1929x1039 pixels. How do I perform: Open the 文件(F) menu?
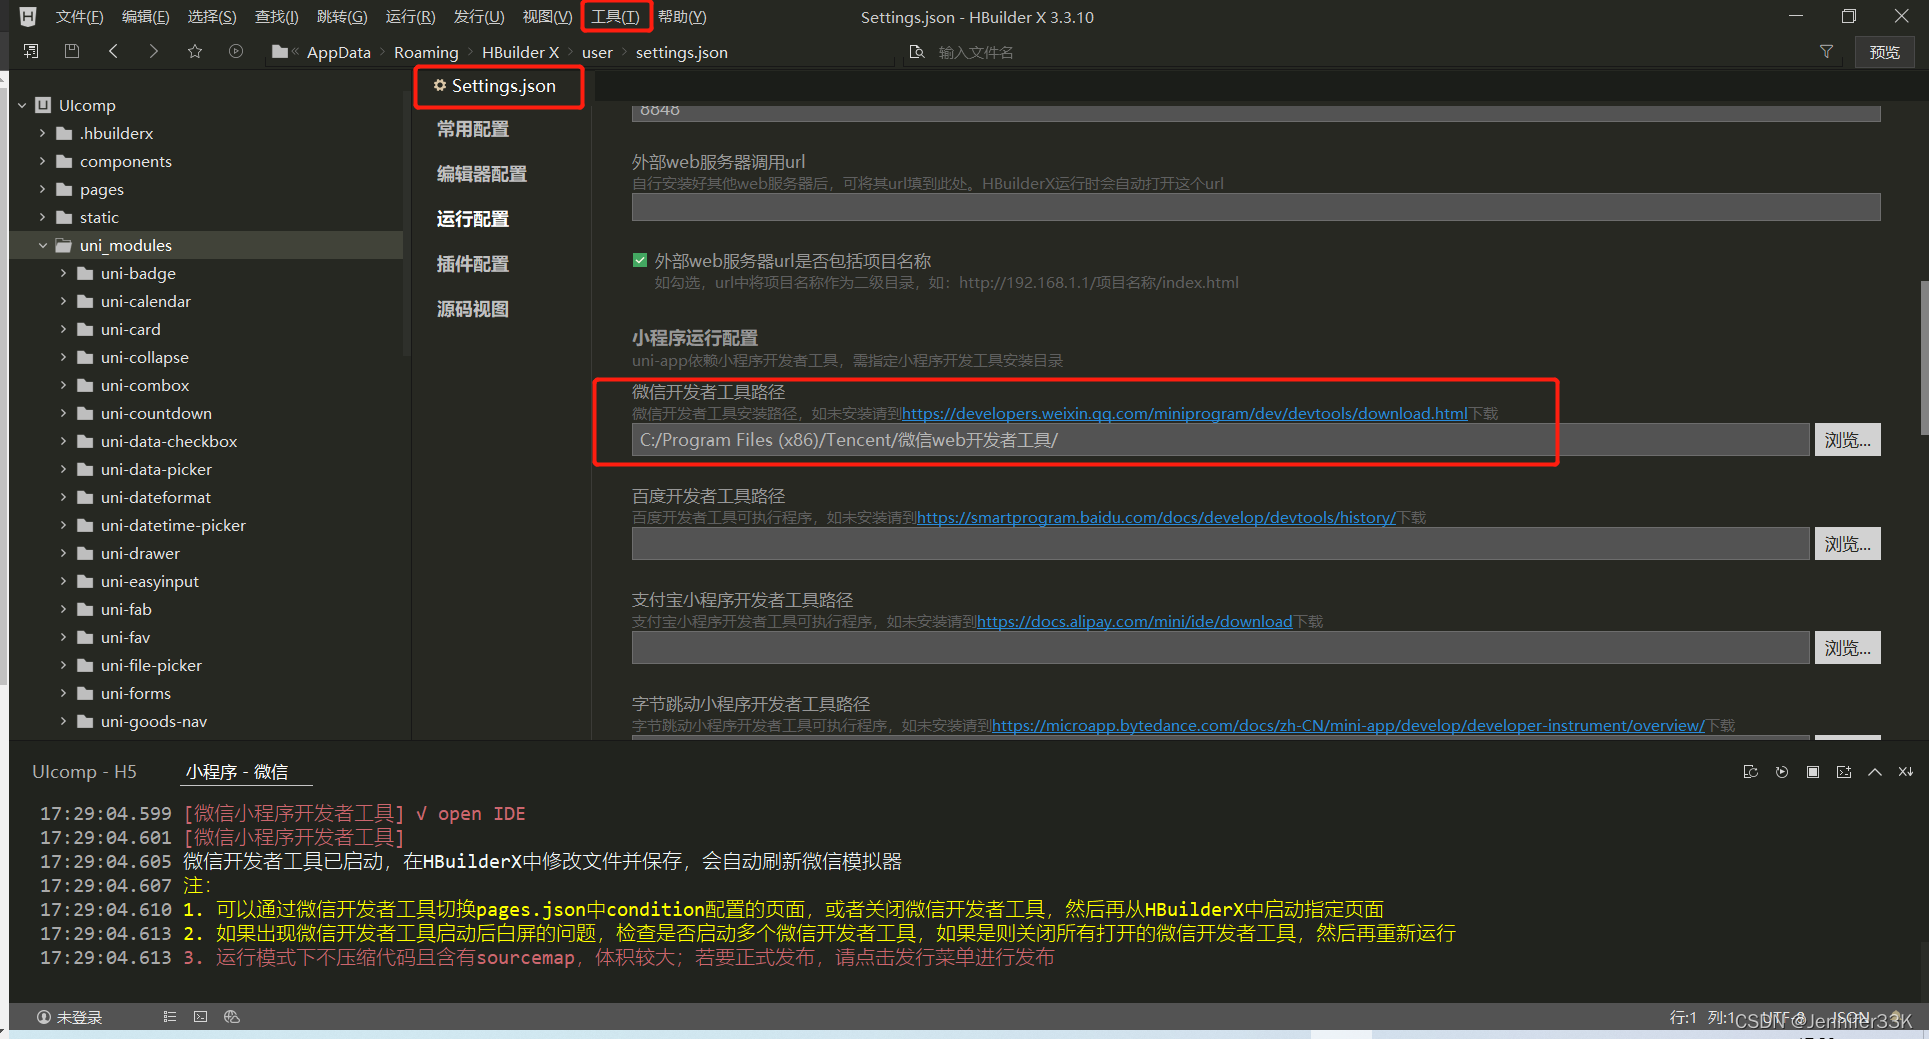point(79,17)
